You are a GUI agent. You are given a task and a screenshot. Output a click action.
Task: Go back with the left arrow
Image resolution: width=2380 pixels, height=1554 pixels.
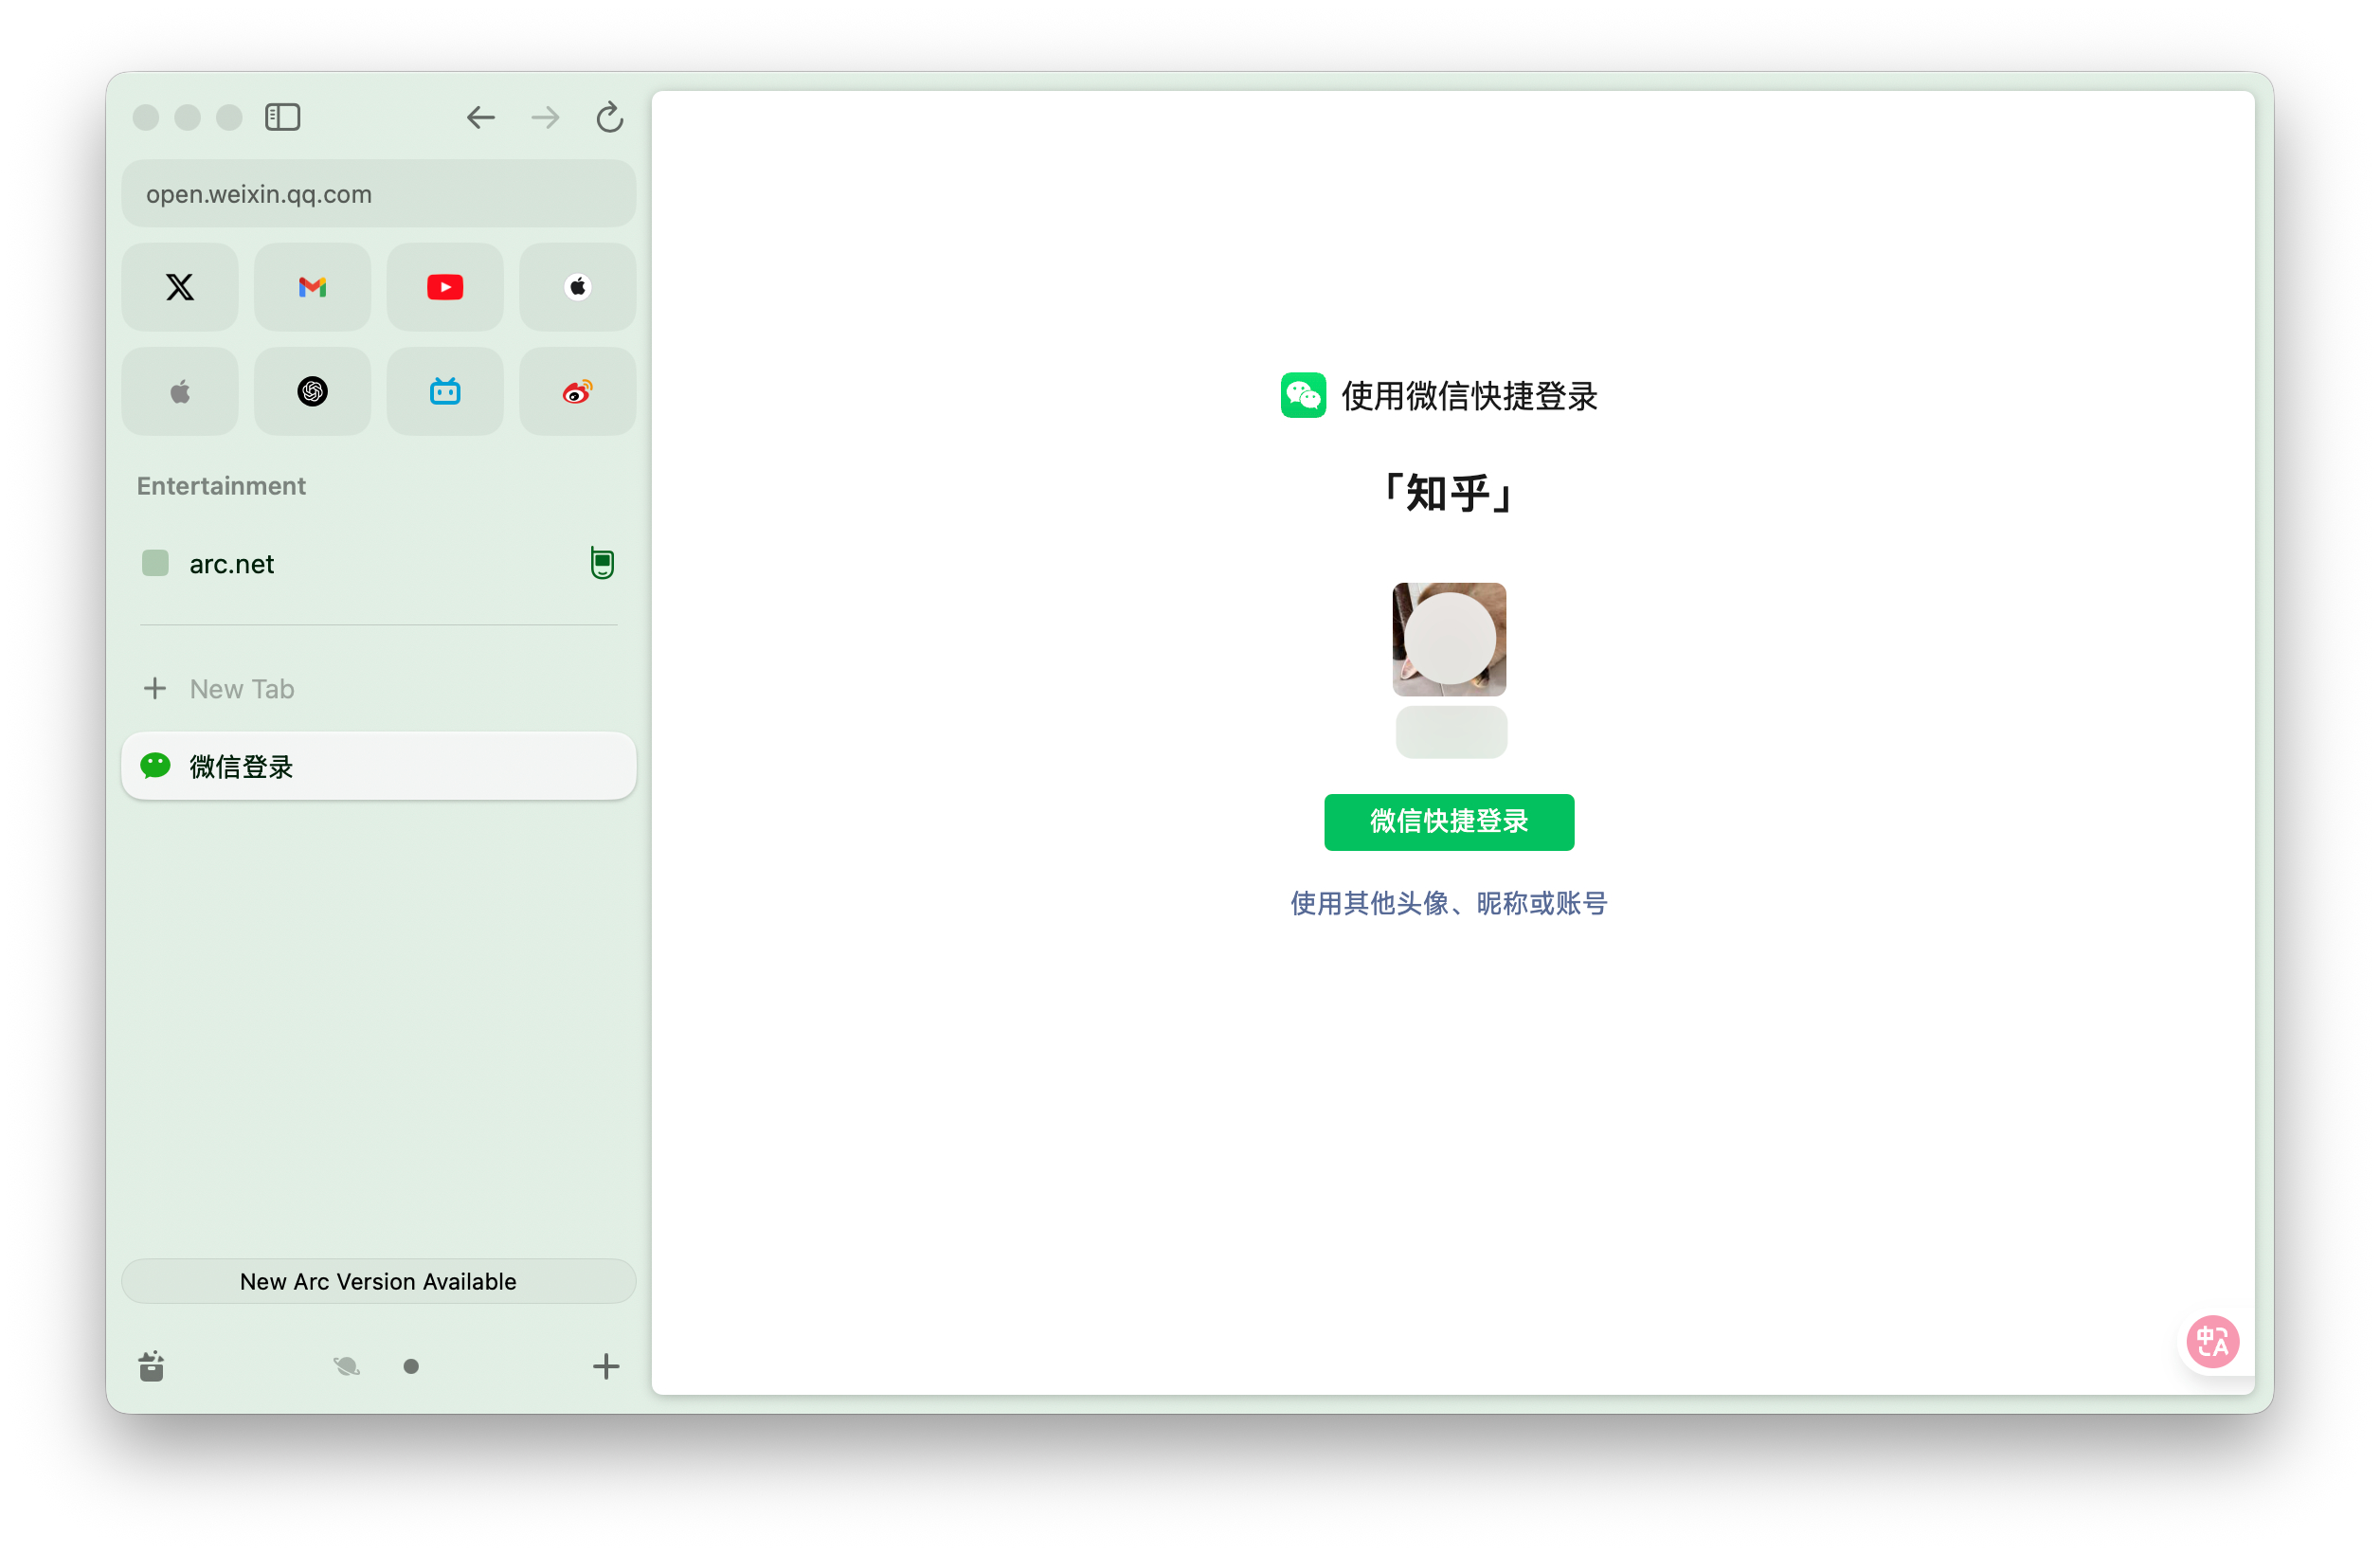click(480, 117)
